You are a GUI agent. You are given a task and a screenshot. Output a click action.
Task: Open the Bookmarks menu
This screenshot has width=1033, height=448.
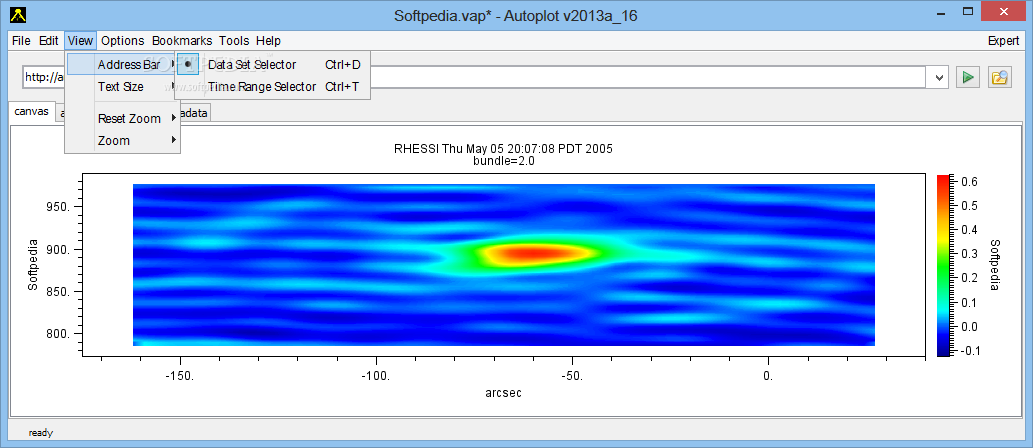(x=182, y=40)
